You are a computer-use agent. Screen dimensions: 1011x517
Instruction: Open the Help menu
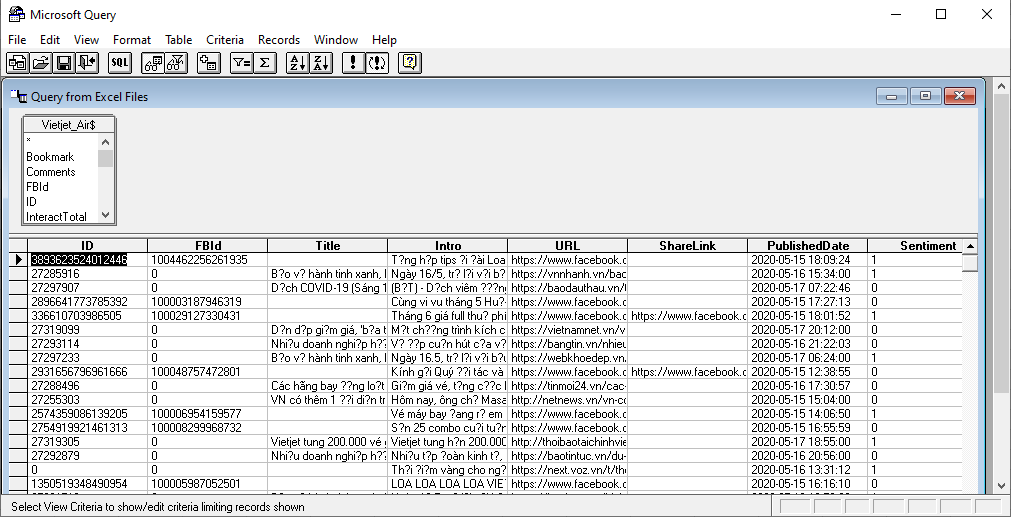click(384, 40)
